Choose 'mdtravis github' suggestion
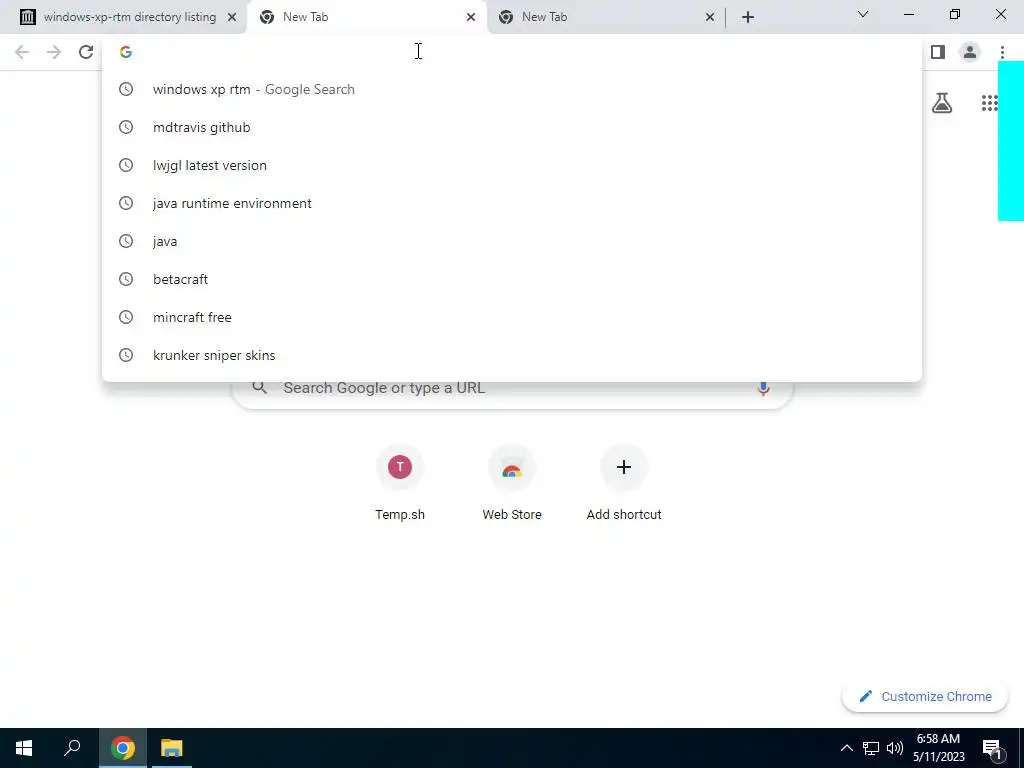This screenshot has width=1024, height=768. tap(512, 127)
